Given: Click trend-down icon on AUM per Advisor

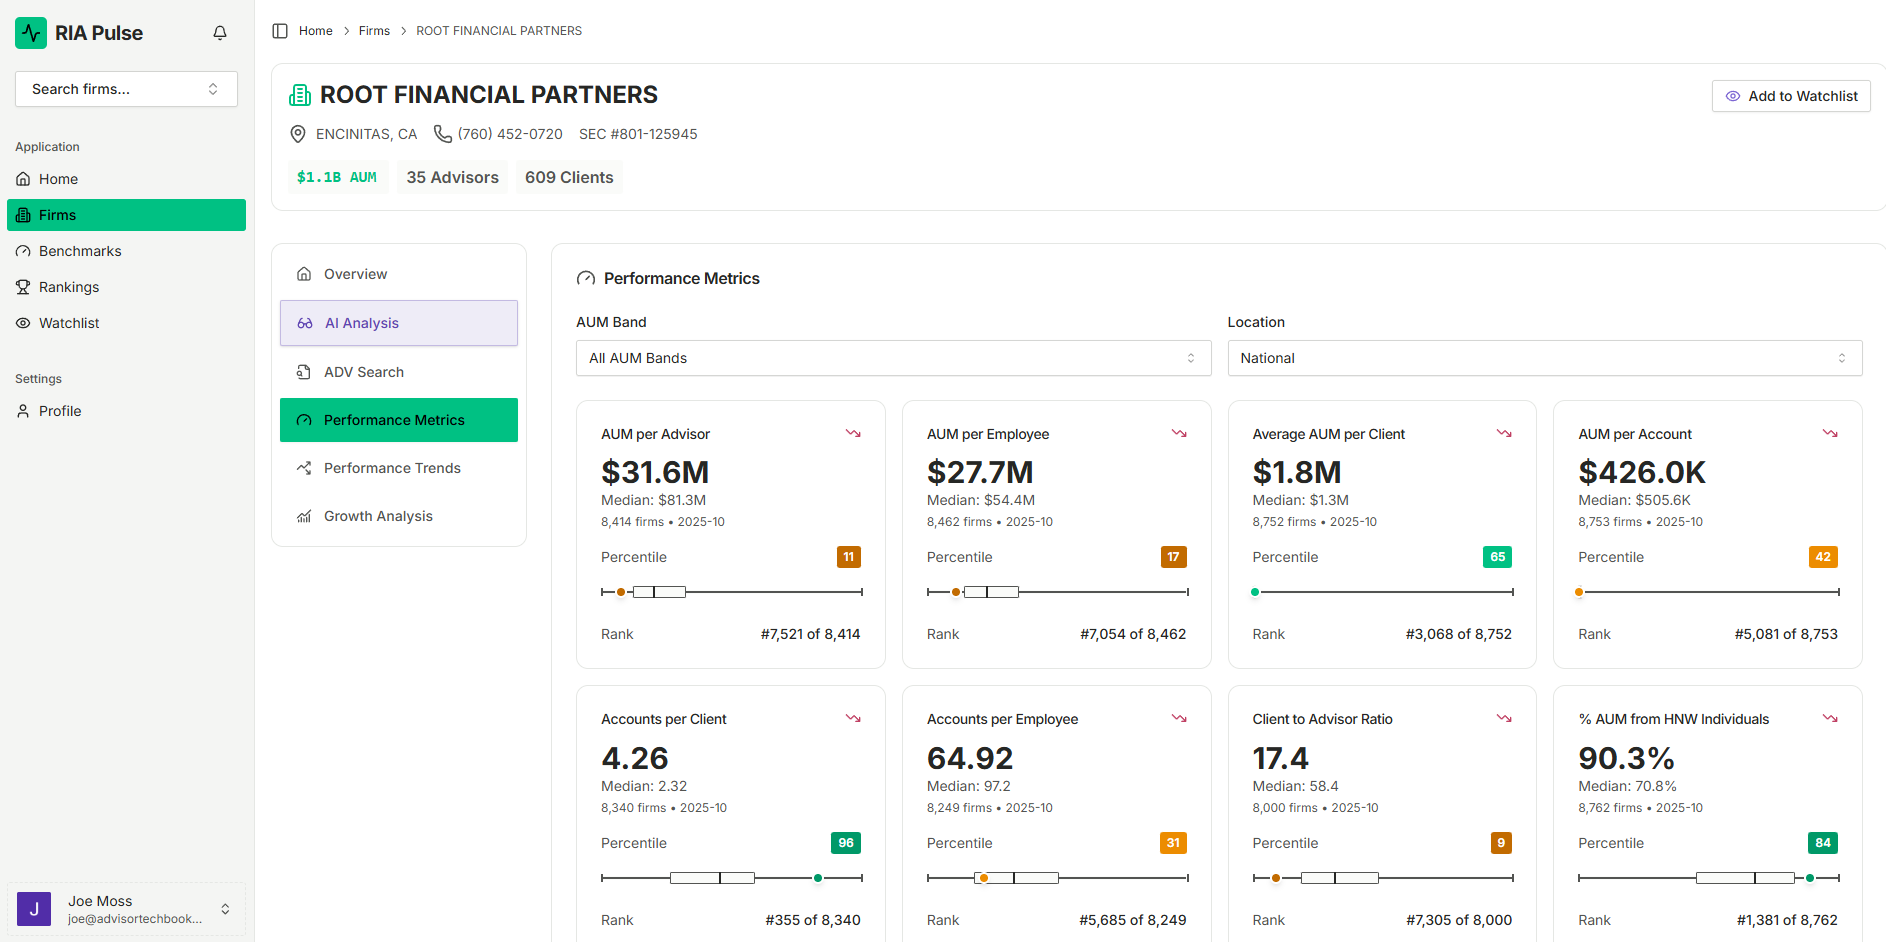Looking at the screenshot, I should 853,433.
